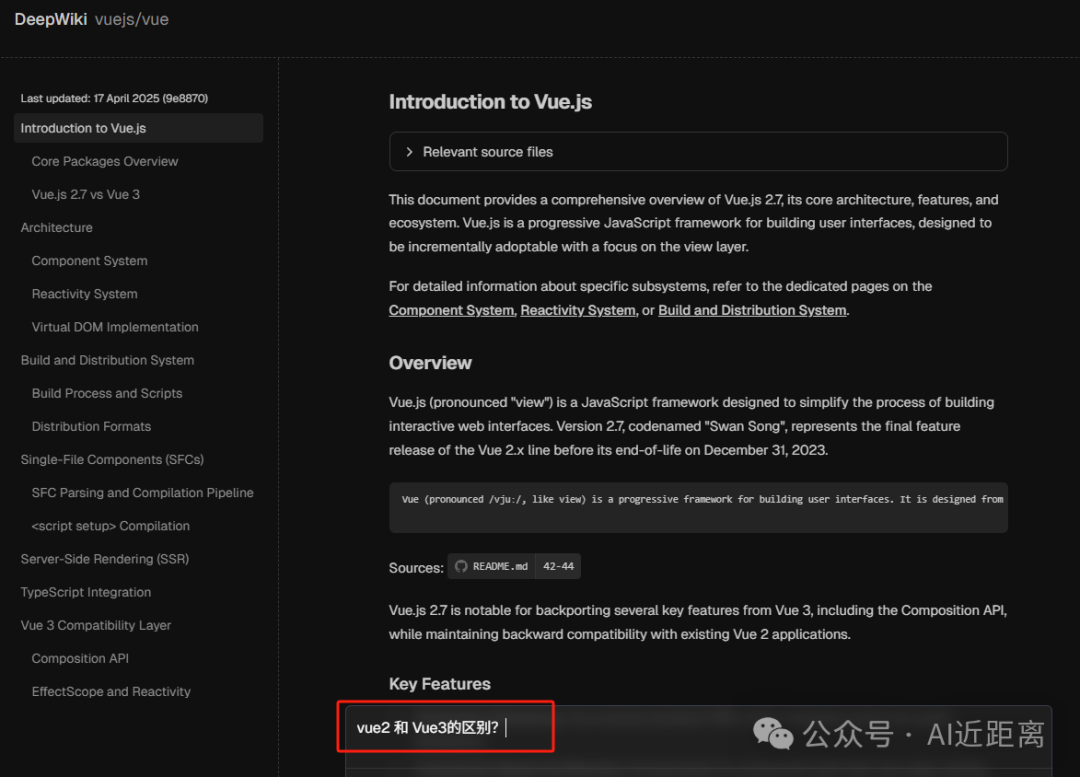
Task: Follow the Reactivity System inline link
Action: coord(578,310)
